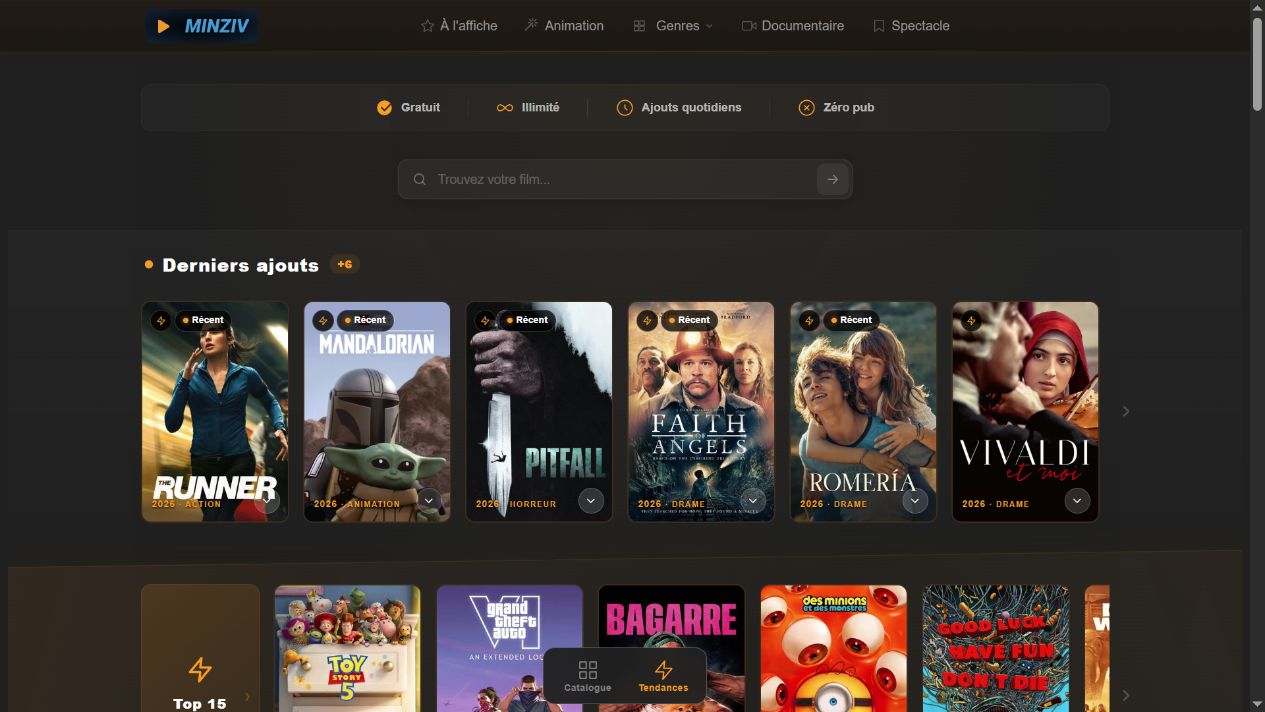The image size is (1265, 712).
Task: Click the MINZIV logo
Action: coord(202,26)
